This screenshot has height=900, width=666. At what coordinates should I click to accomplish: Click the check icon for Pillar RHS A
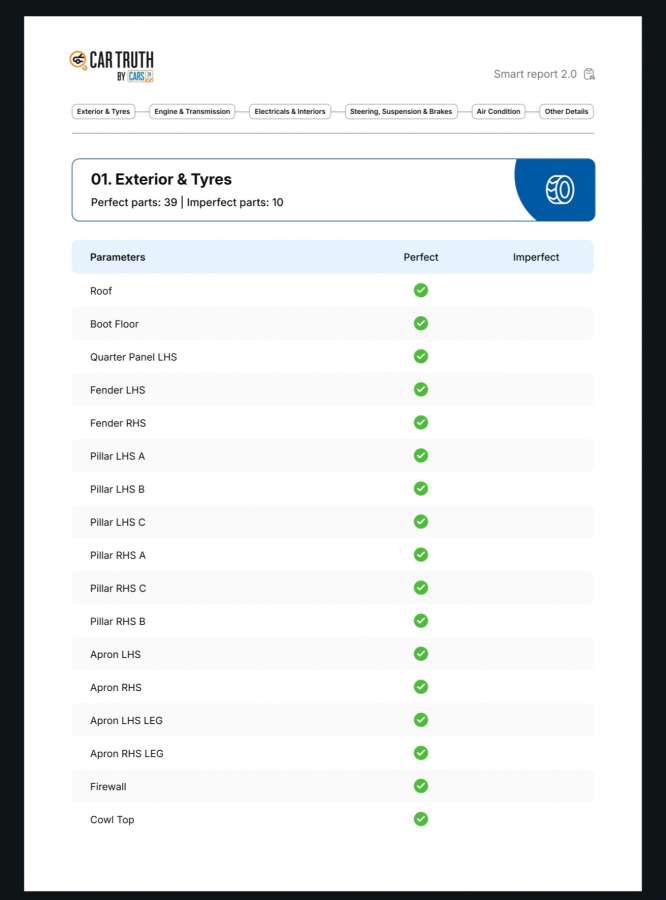(421, 554)
